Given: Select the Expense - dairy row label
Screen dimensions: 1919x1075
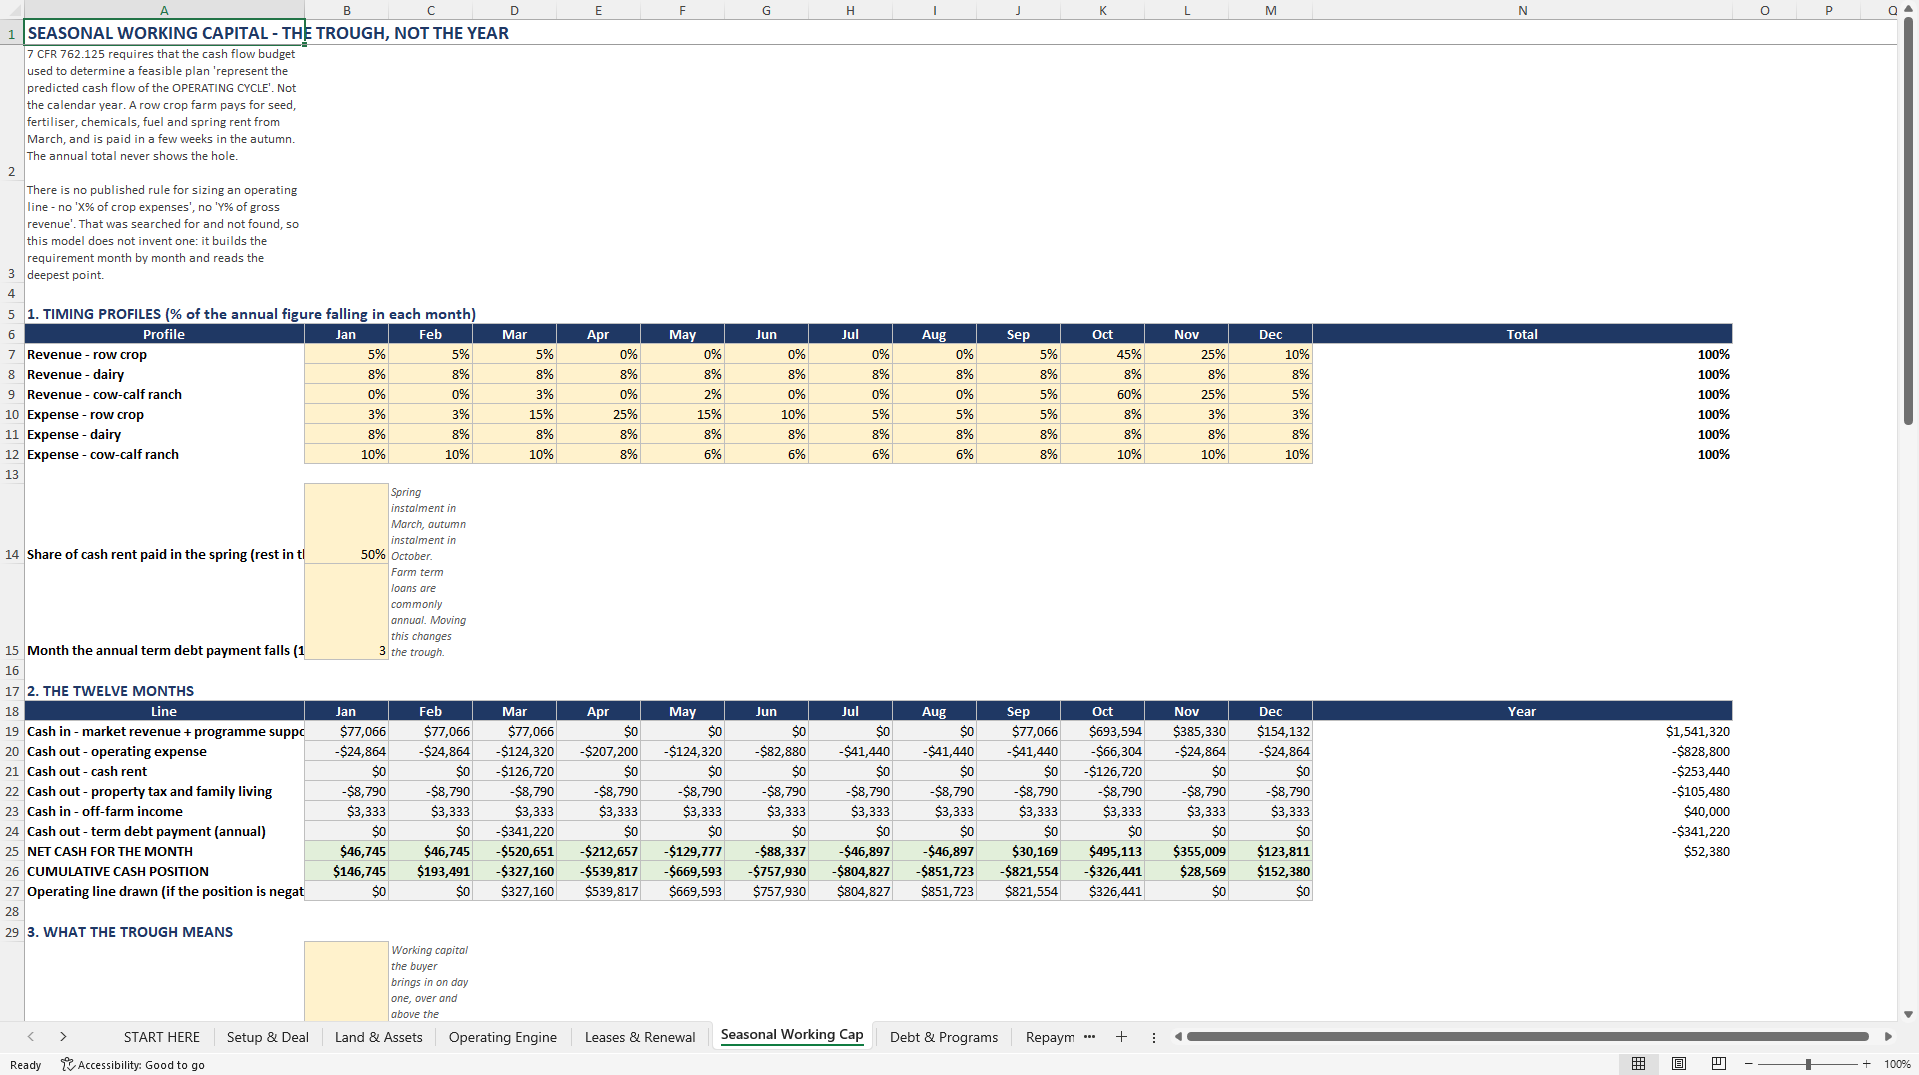Looking at the screenshot, I should [164, 434].
